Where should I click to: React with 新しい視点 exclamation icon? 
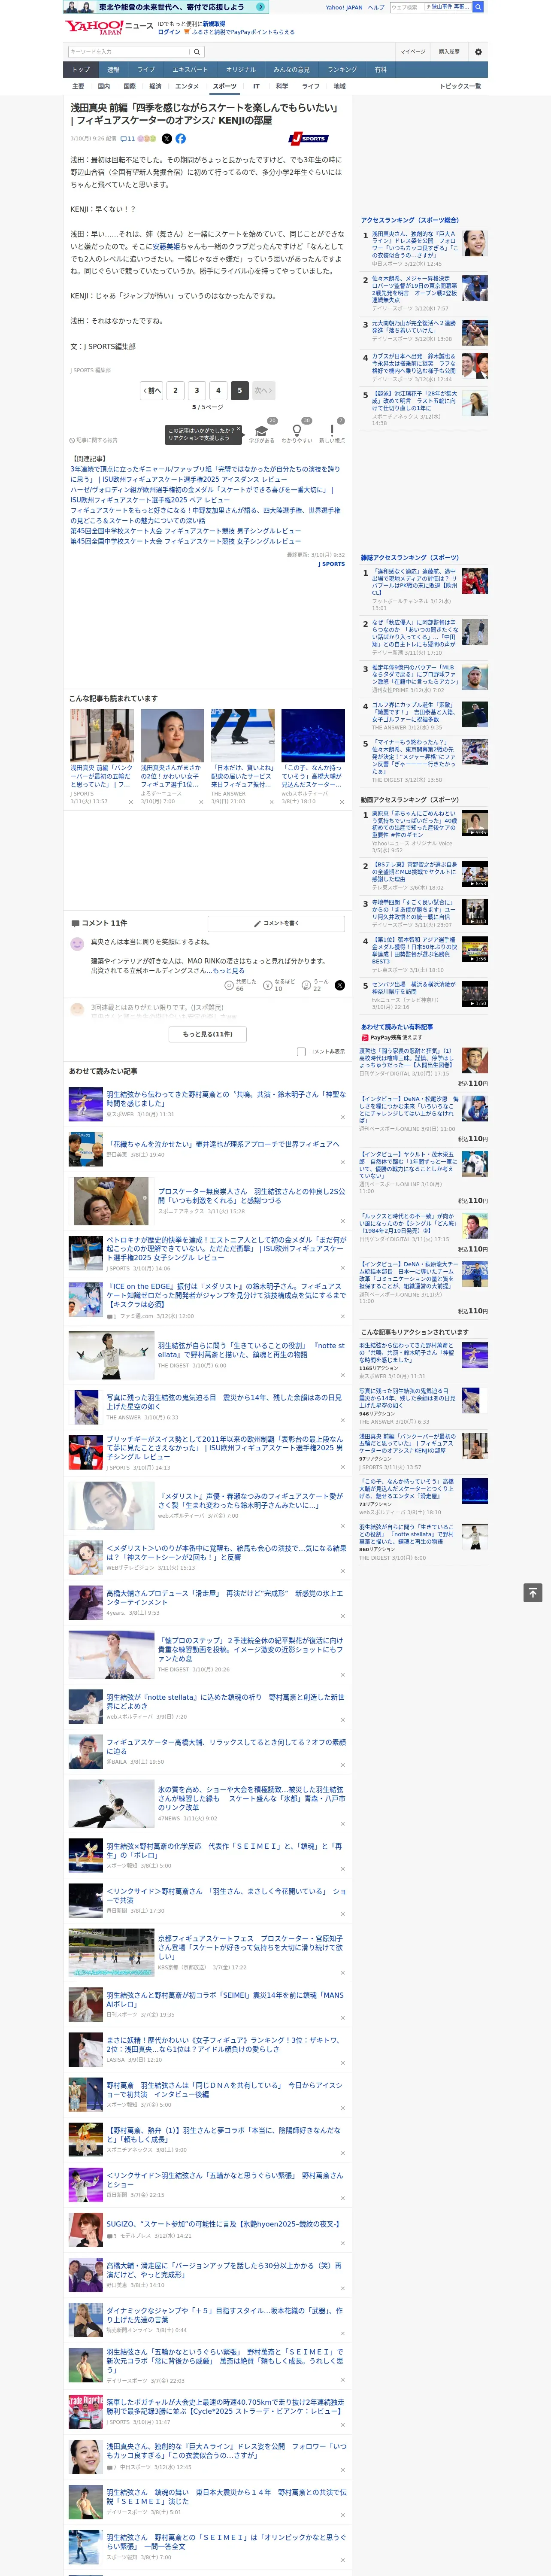coord(332,431)
